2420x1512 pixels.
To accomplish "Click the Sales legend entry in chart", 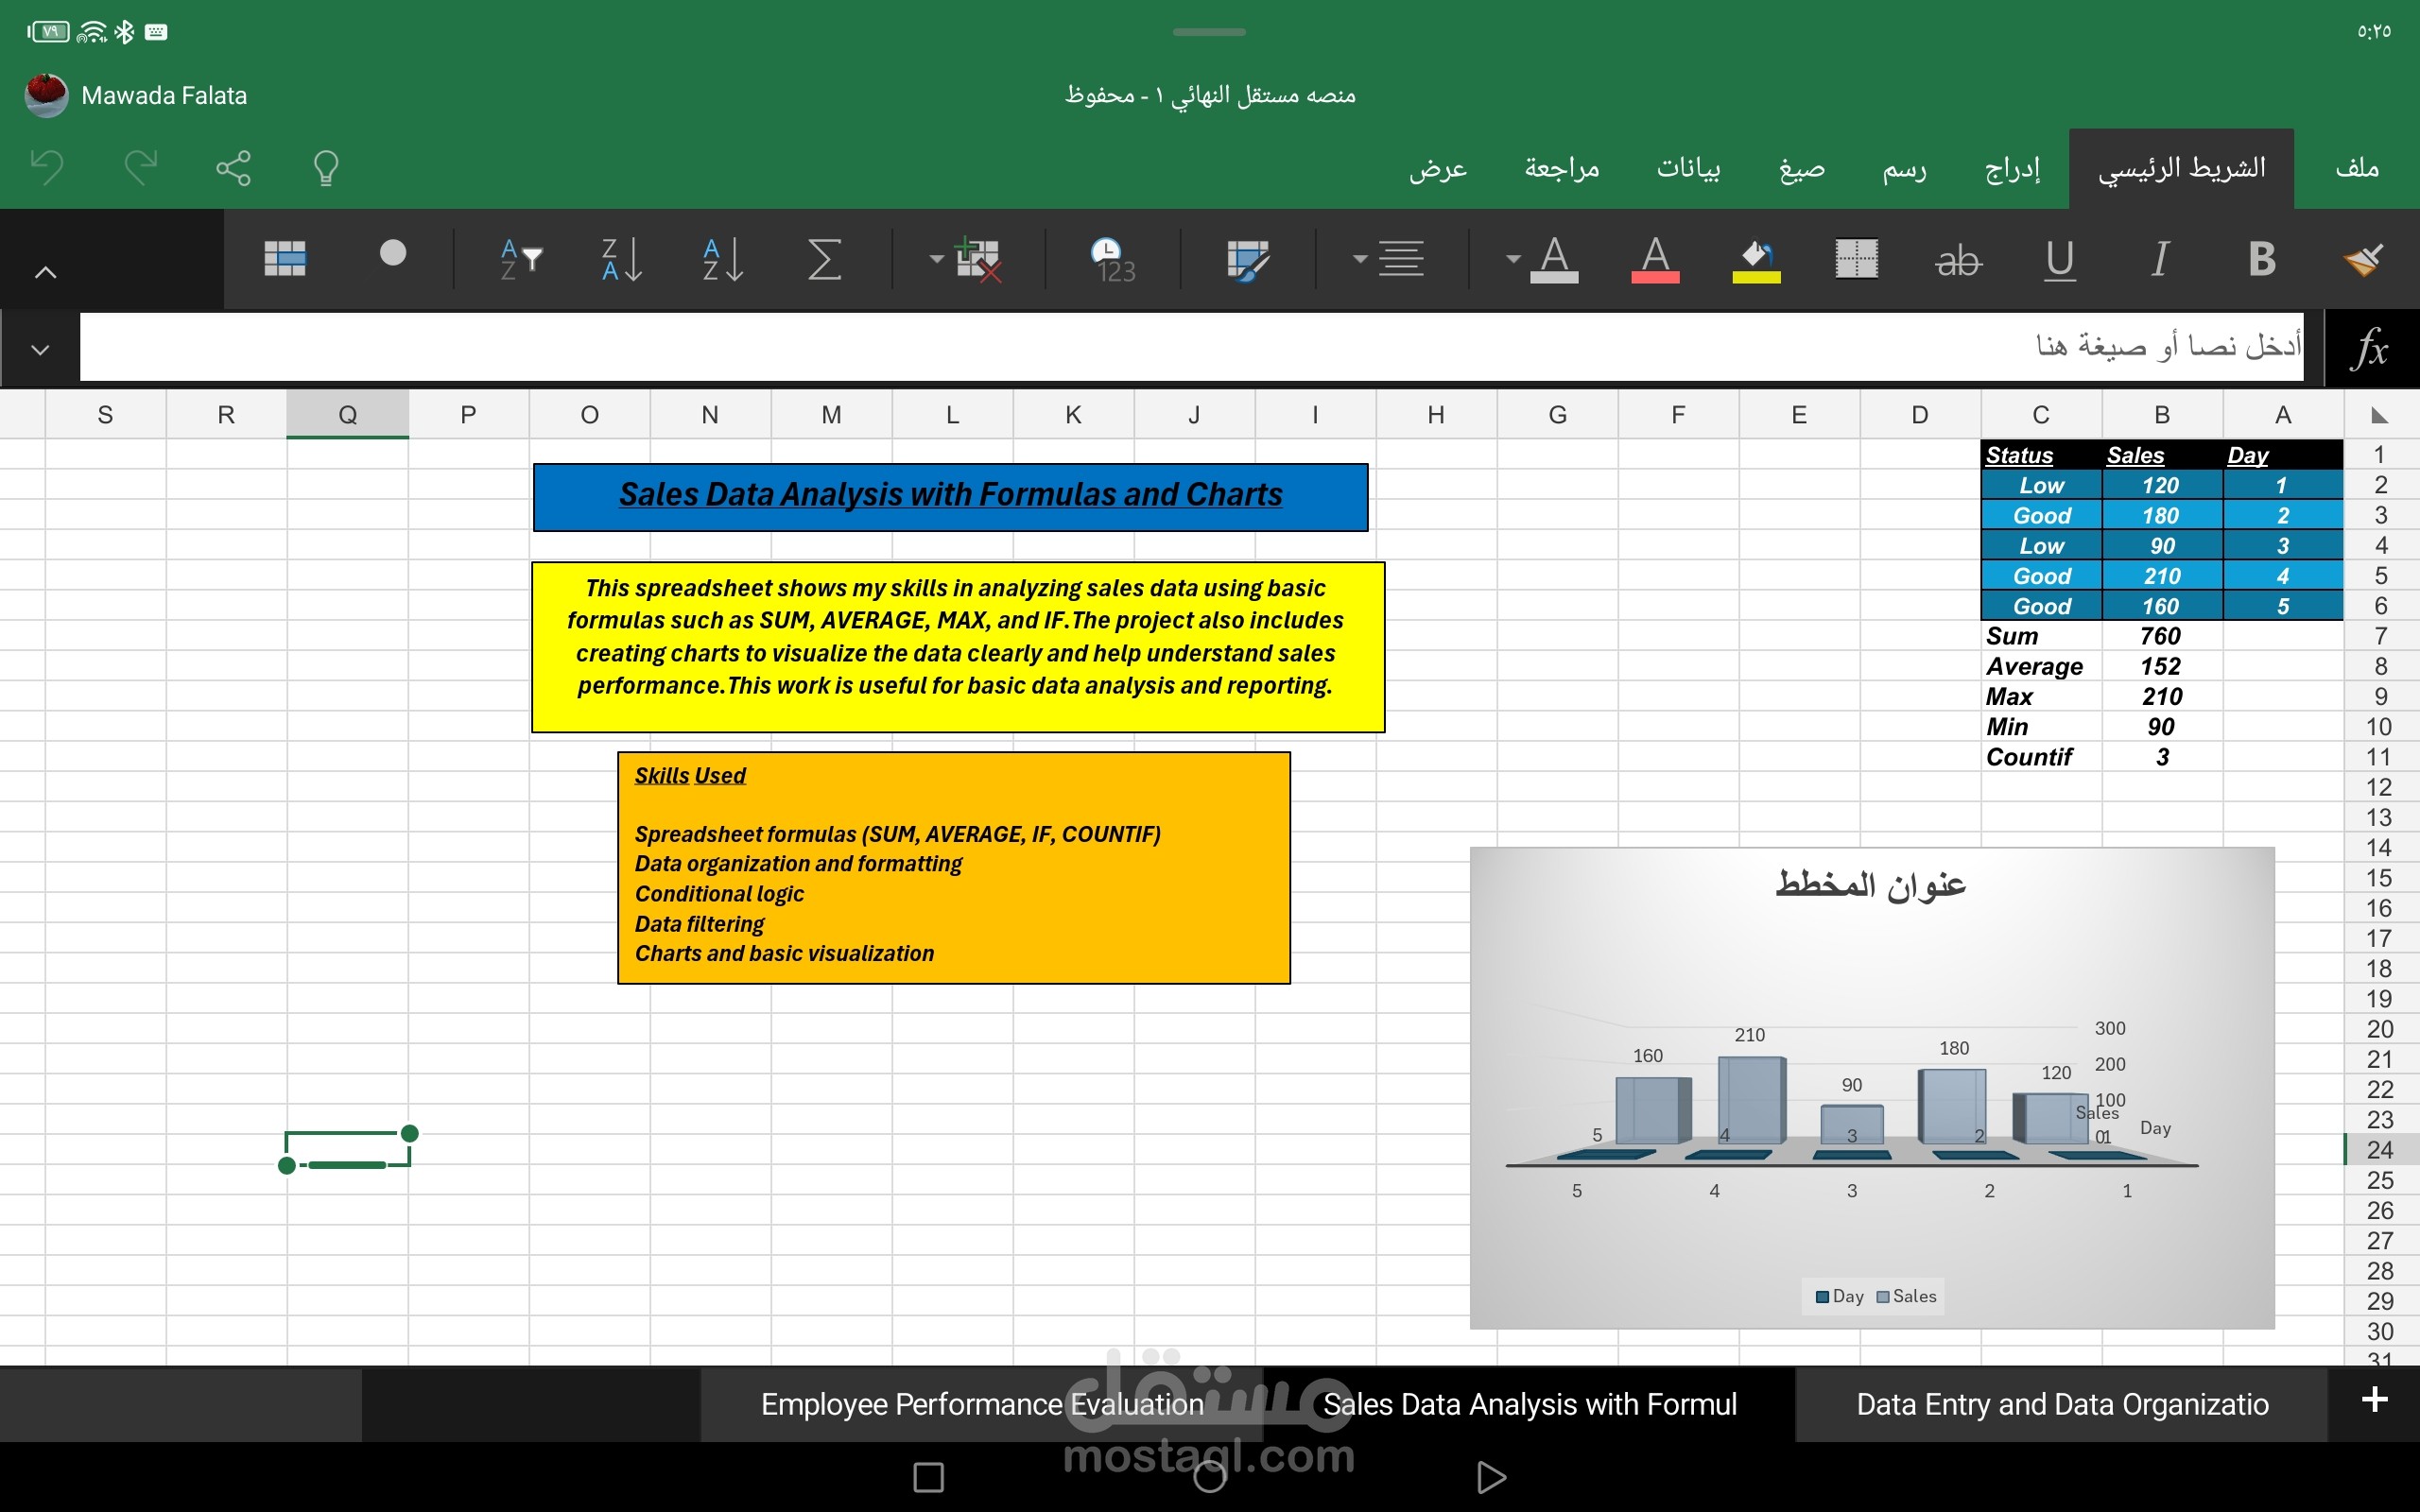I will [1907, 1296].
